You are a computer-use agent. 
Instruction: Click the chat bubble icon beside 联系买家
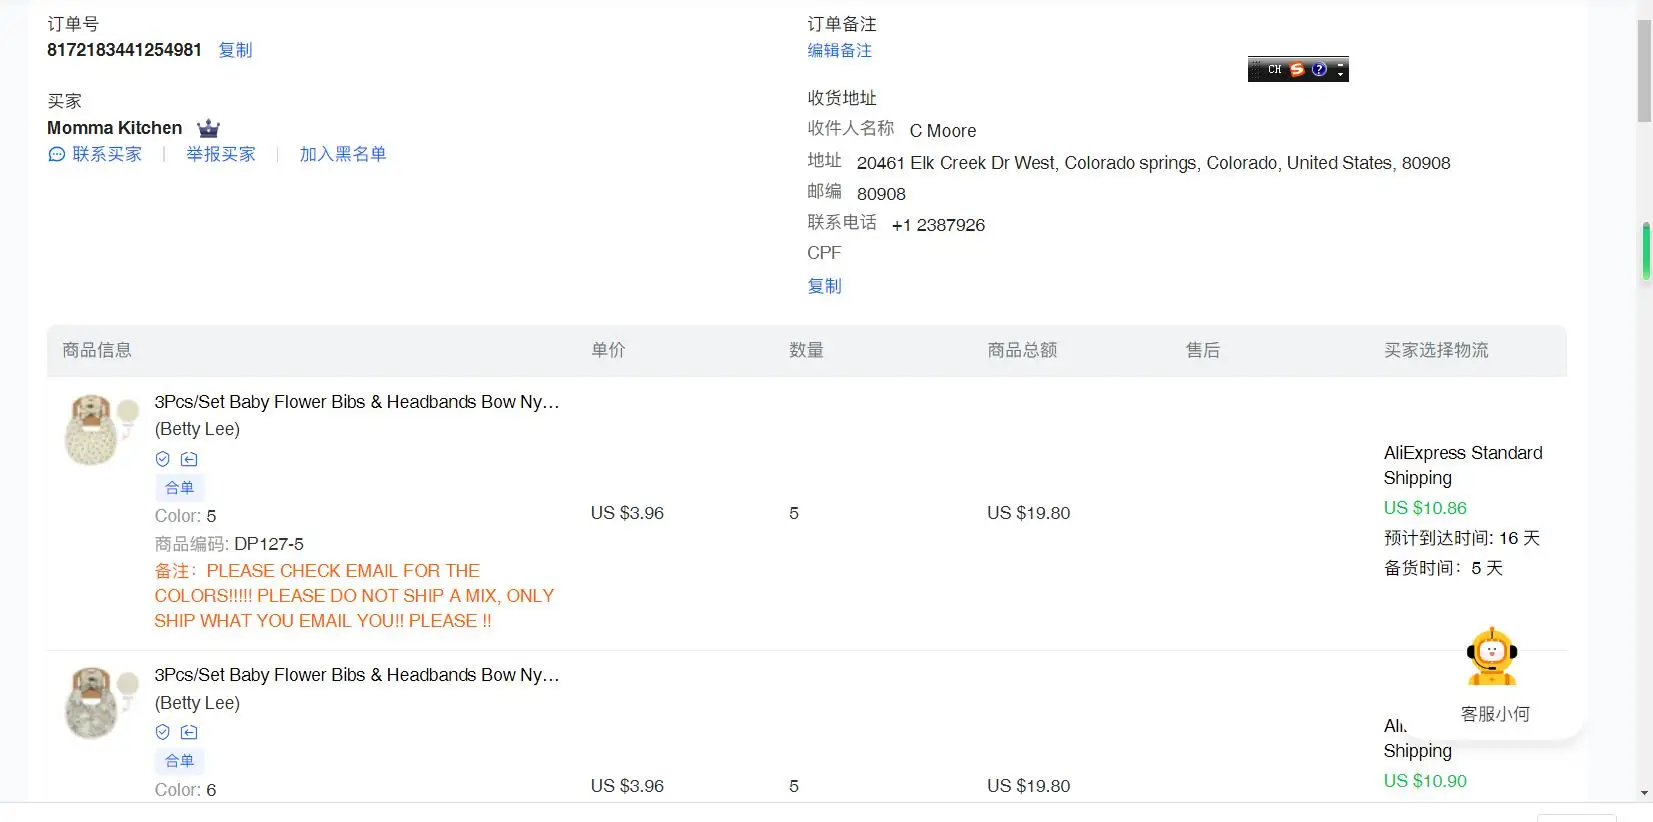tap(56, 154)
